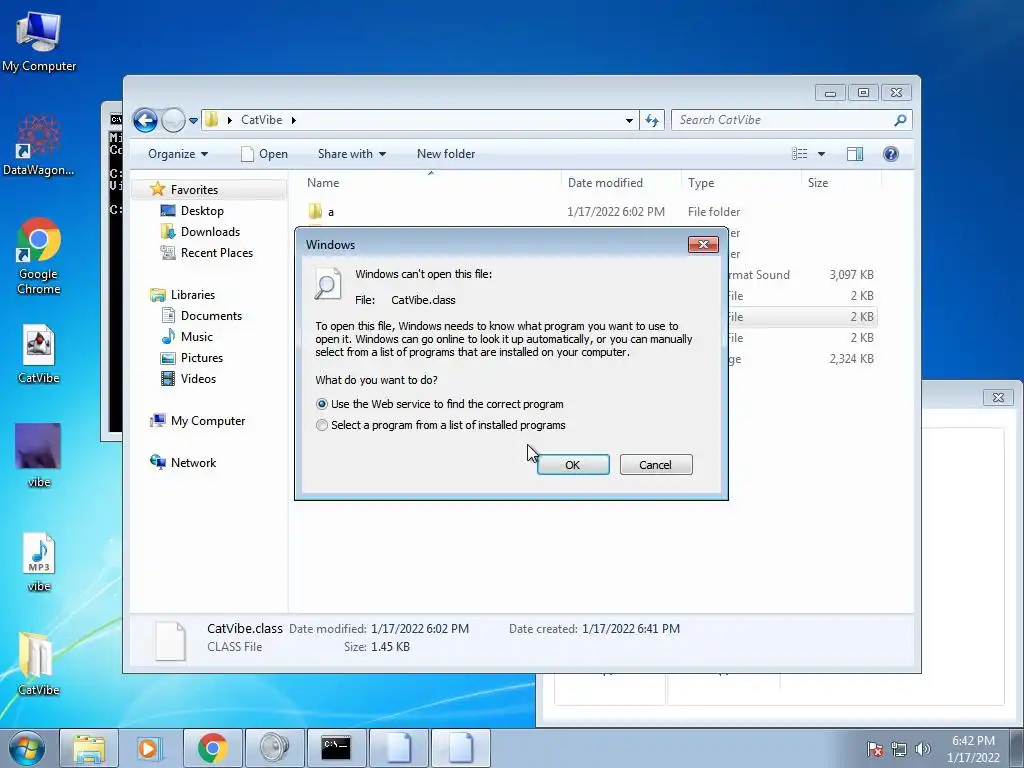
Task: Create a New folder
Action: point(446,154)
